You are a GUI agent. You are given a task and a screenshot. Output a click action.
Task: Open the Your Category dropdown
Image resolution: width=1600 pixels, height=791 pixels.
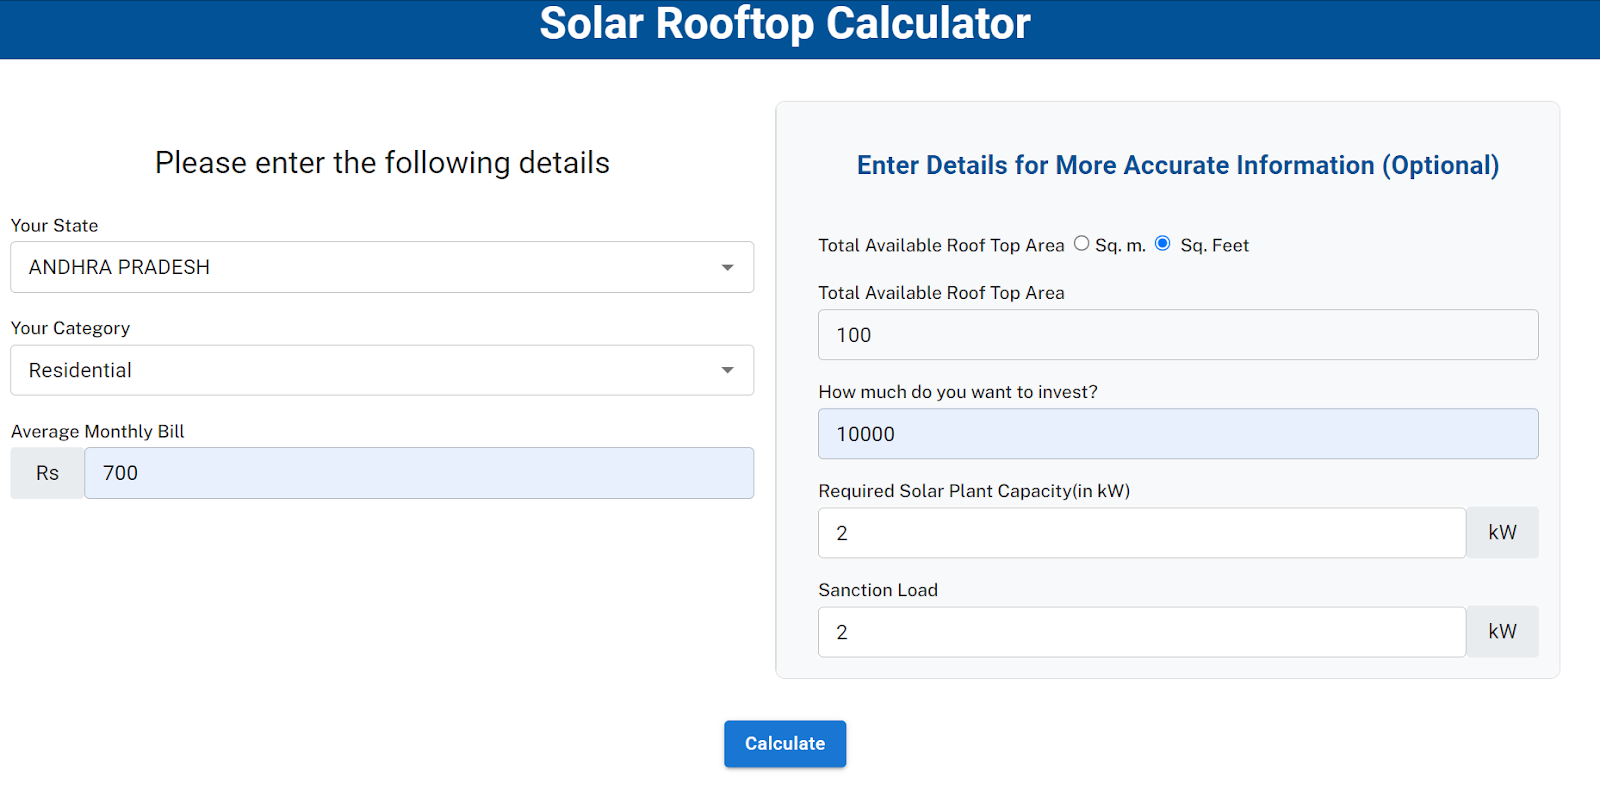tap(382, 370)
